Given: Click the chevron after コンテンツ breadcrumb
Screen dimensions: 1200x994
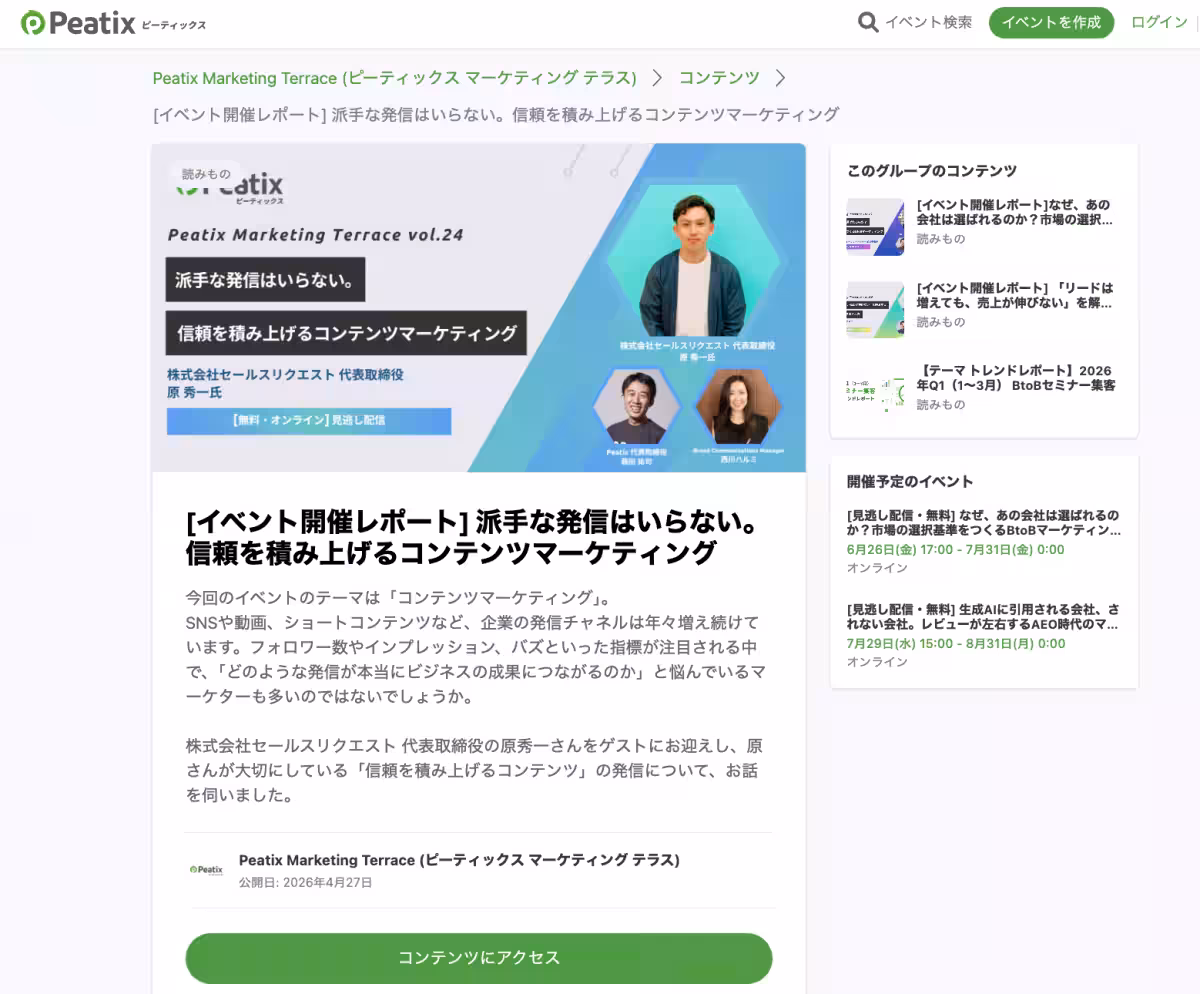Looking at the screenshot, I should point(781,77).
